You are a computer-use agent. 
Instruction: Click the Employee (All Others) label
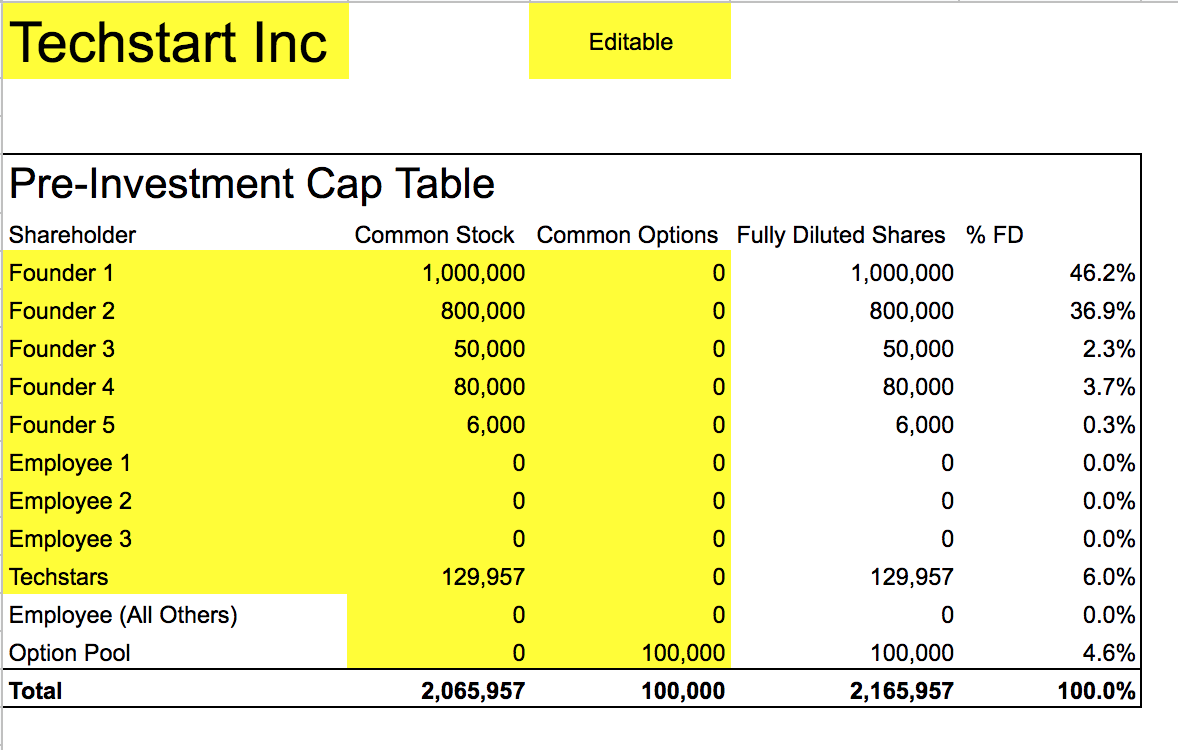(123, 615)
